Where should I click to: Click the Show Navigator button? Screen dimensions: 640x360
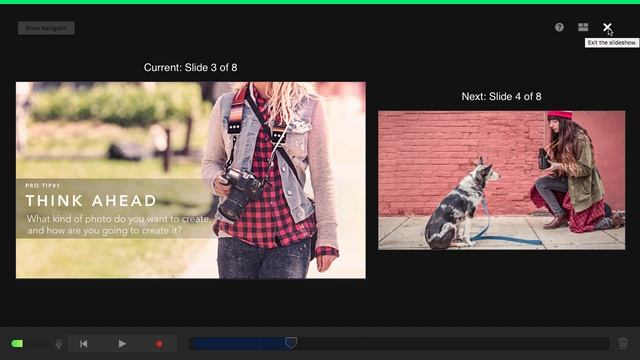(x=46, y=28)
